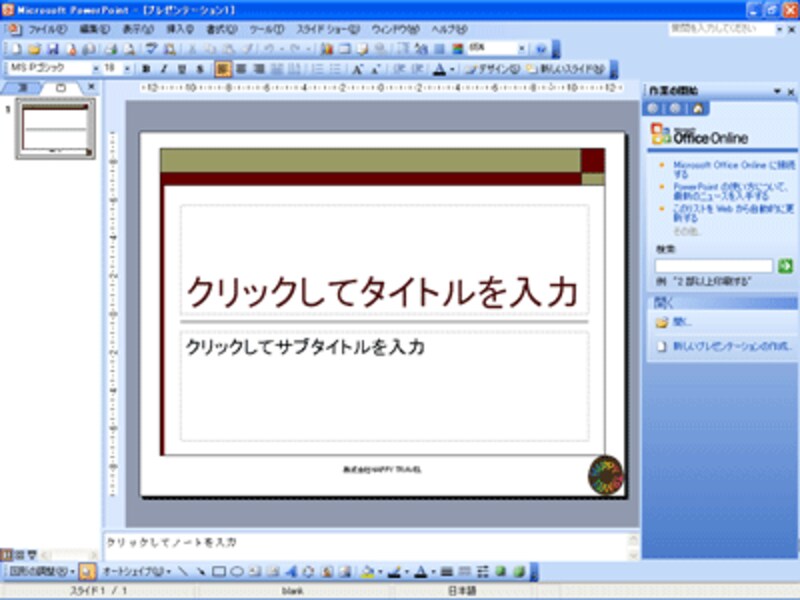Toggle Center alignment button

241,69
